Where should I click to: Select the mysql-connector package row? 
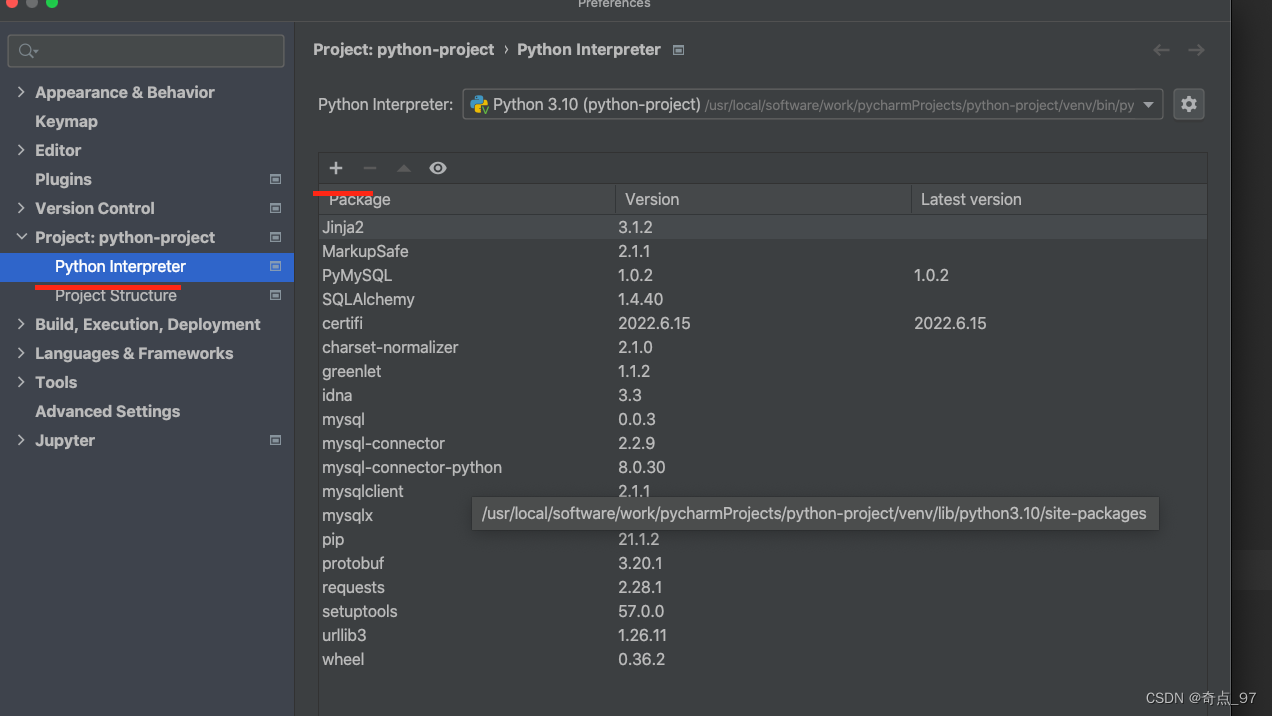tap(763, 443)
